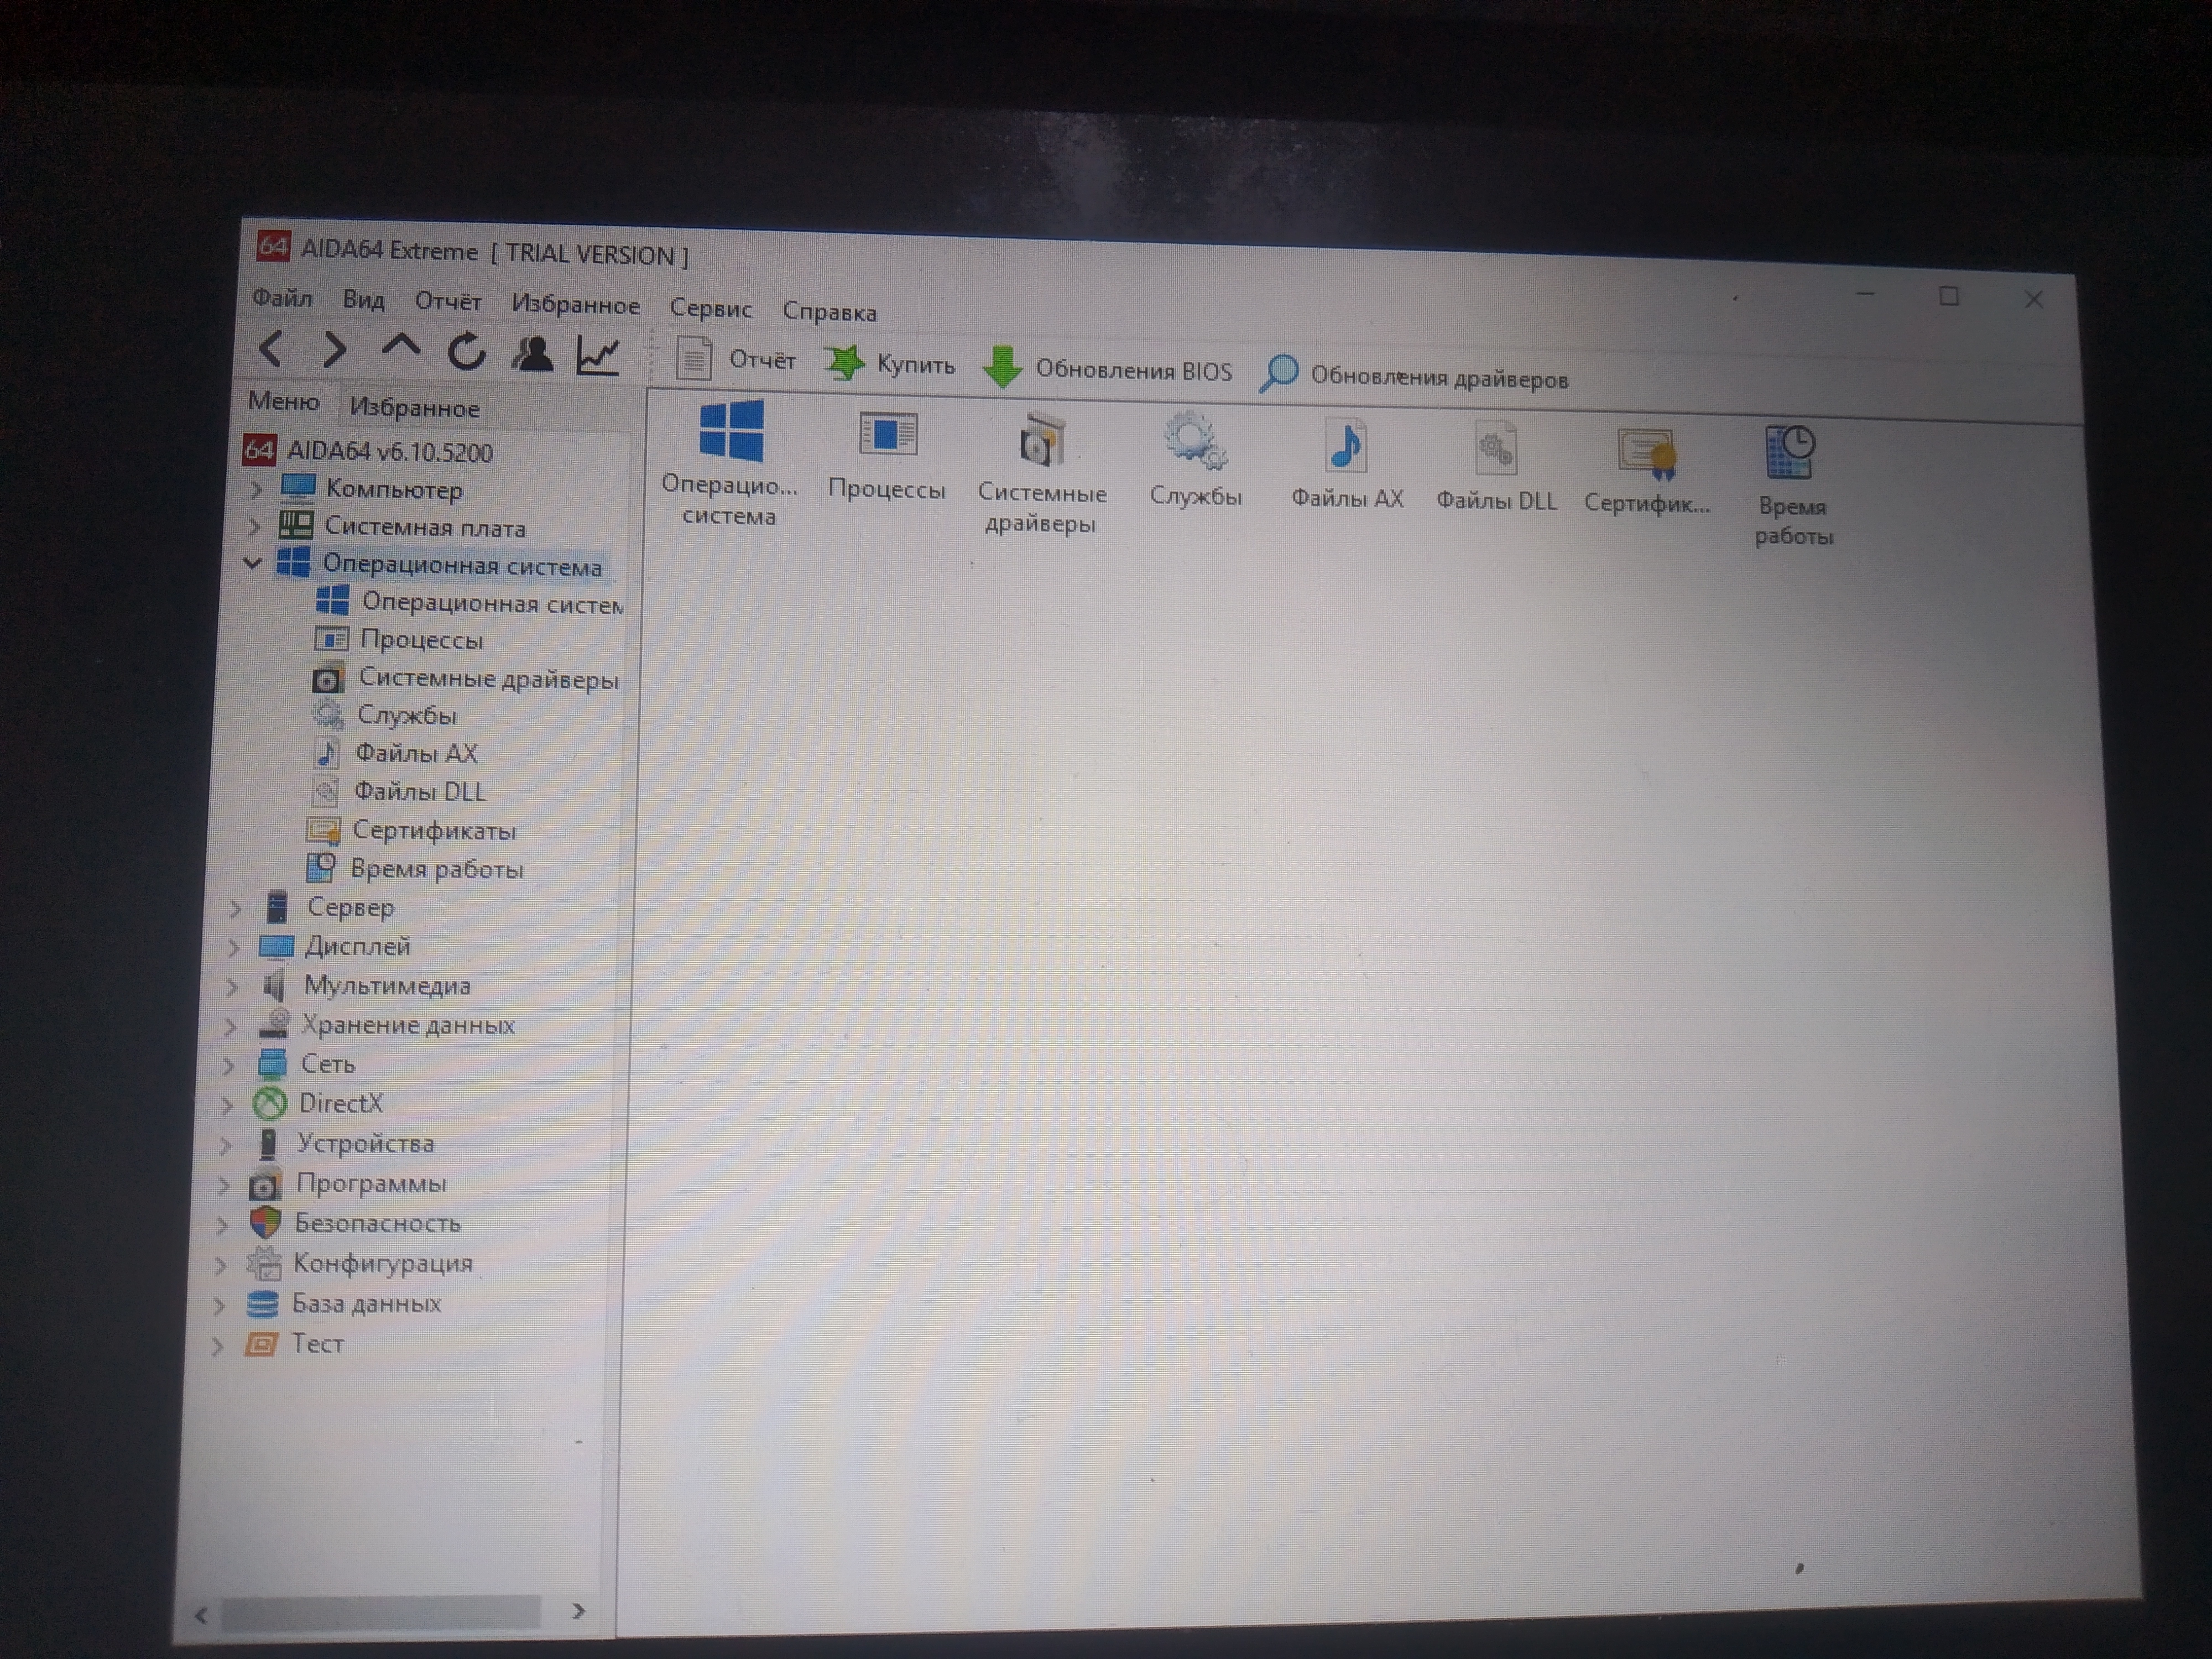The image size is (2212, 1659).
Task: Expand the Программы tree node
Action: click(x=223, y=1185)
